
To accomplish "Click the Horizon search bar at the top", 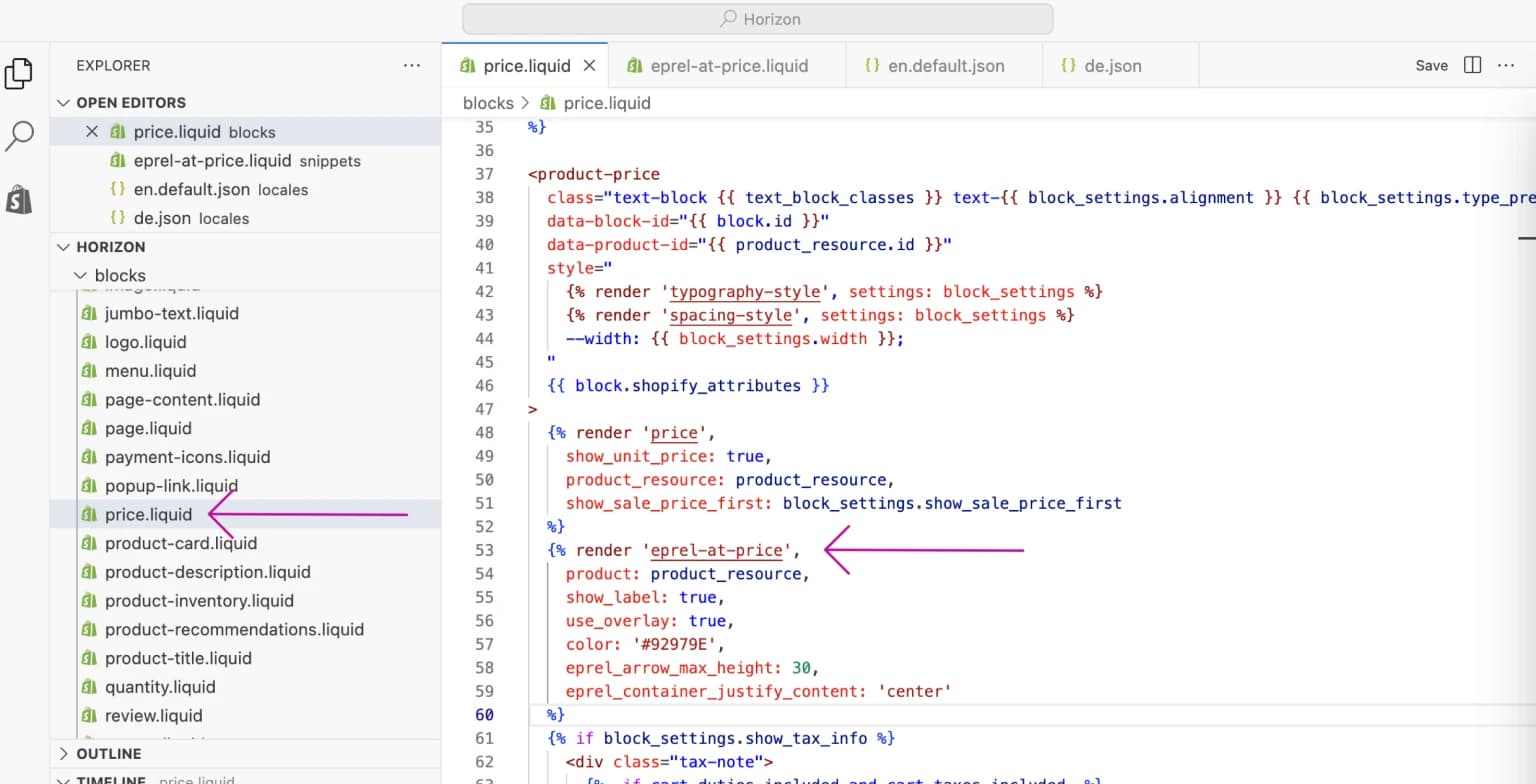I will pyautogui.click(x=757, y=18).
